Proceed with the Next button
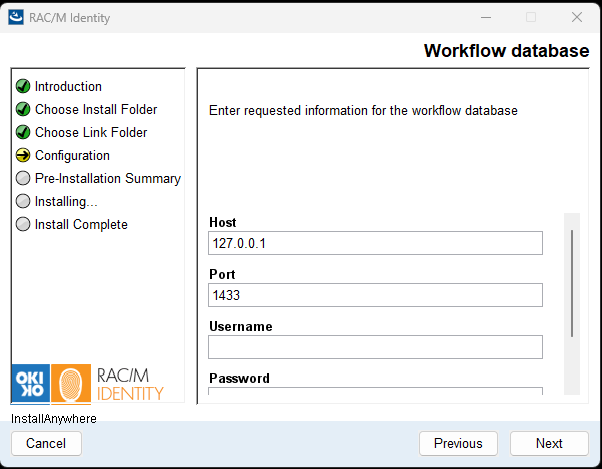The width and height of the screenshot is (602, 469). point(549,443)
